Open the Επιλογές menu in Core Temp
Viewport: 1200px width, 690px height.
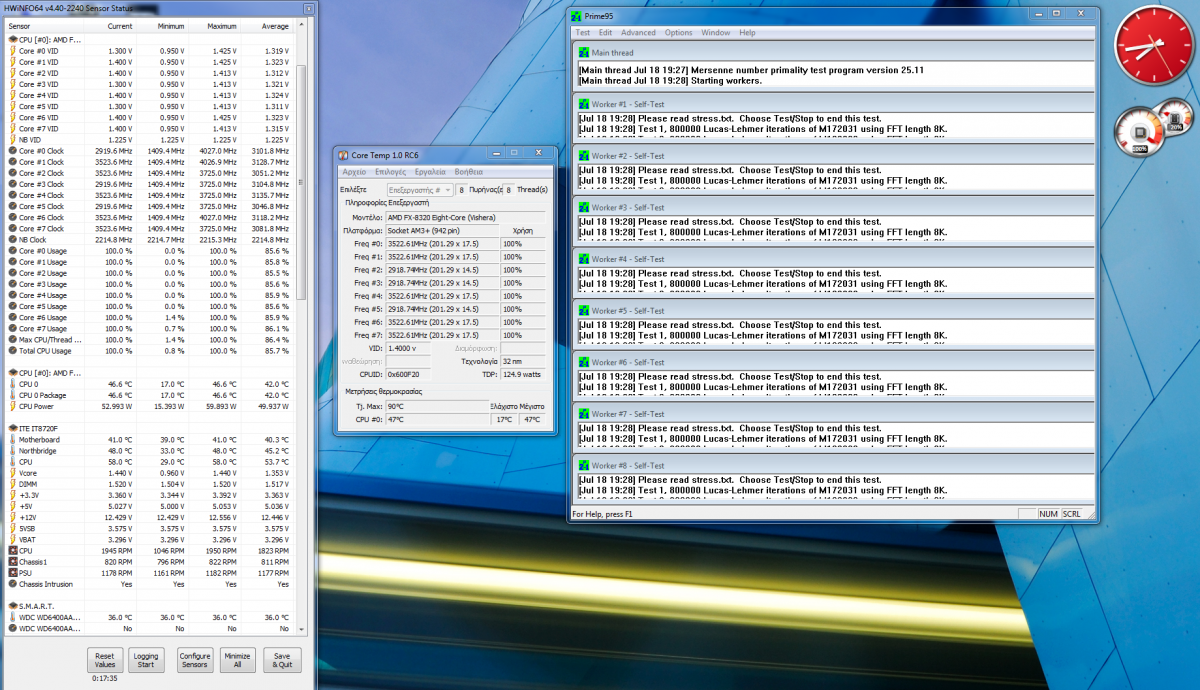point(390,172)
